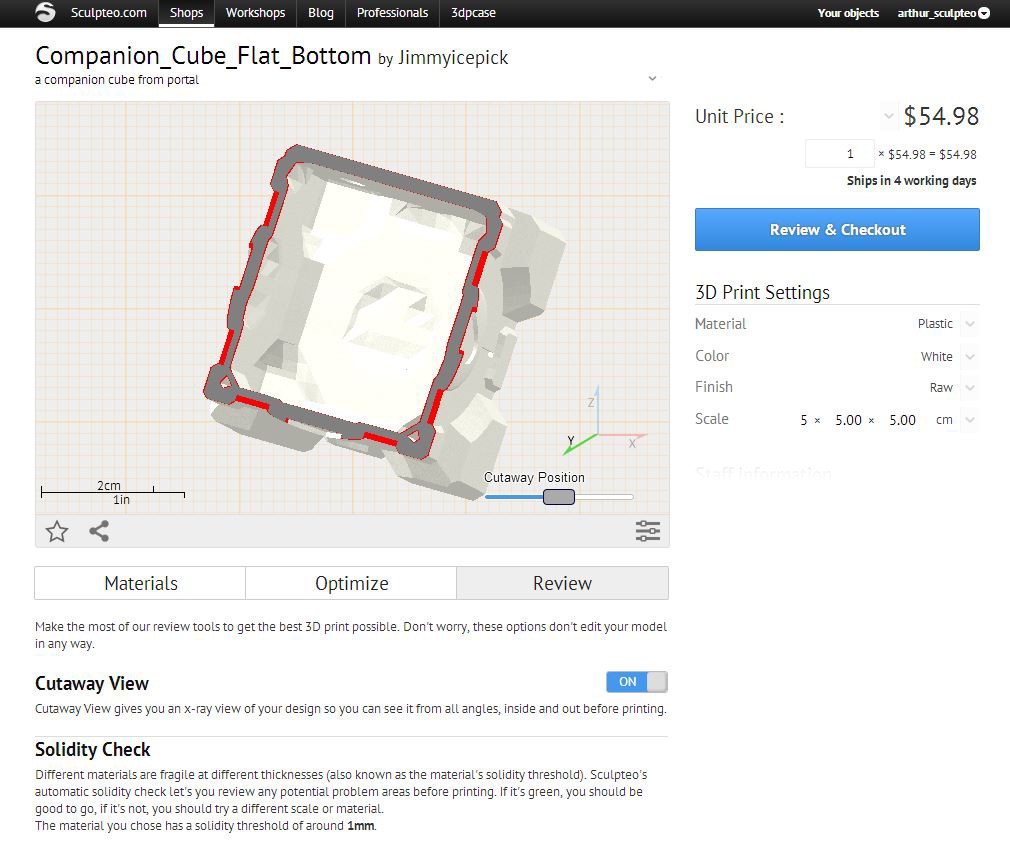Viewport: 1010px width, 866px height.
Task: Change the scale unit dropdown from cm
Action: click(x=969, y=420)
